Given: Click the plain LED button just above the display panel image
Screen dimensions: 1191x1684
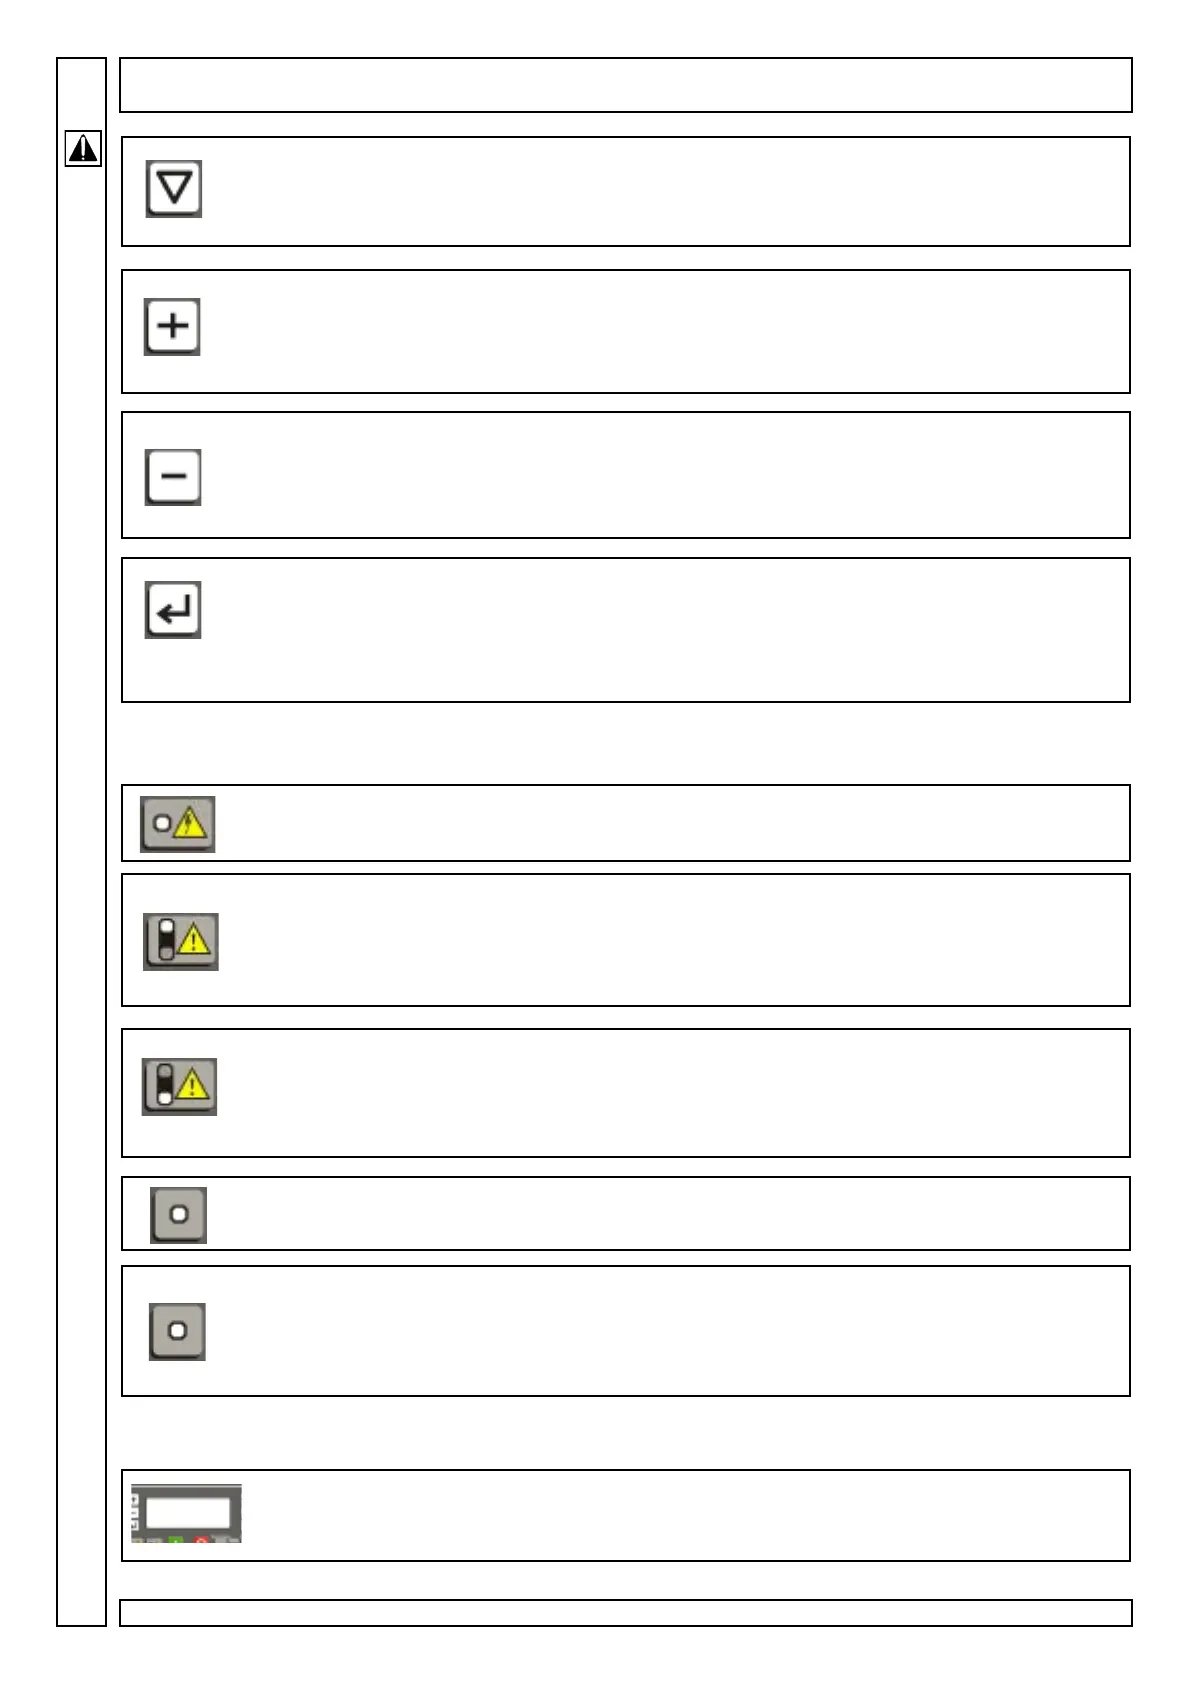Looking at the screenshot, I should tap(177, 1331).
